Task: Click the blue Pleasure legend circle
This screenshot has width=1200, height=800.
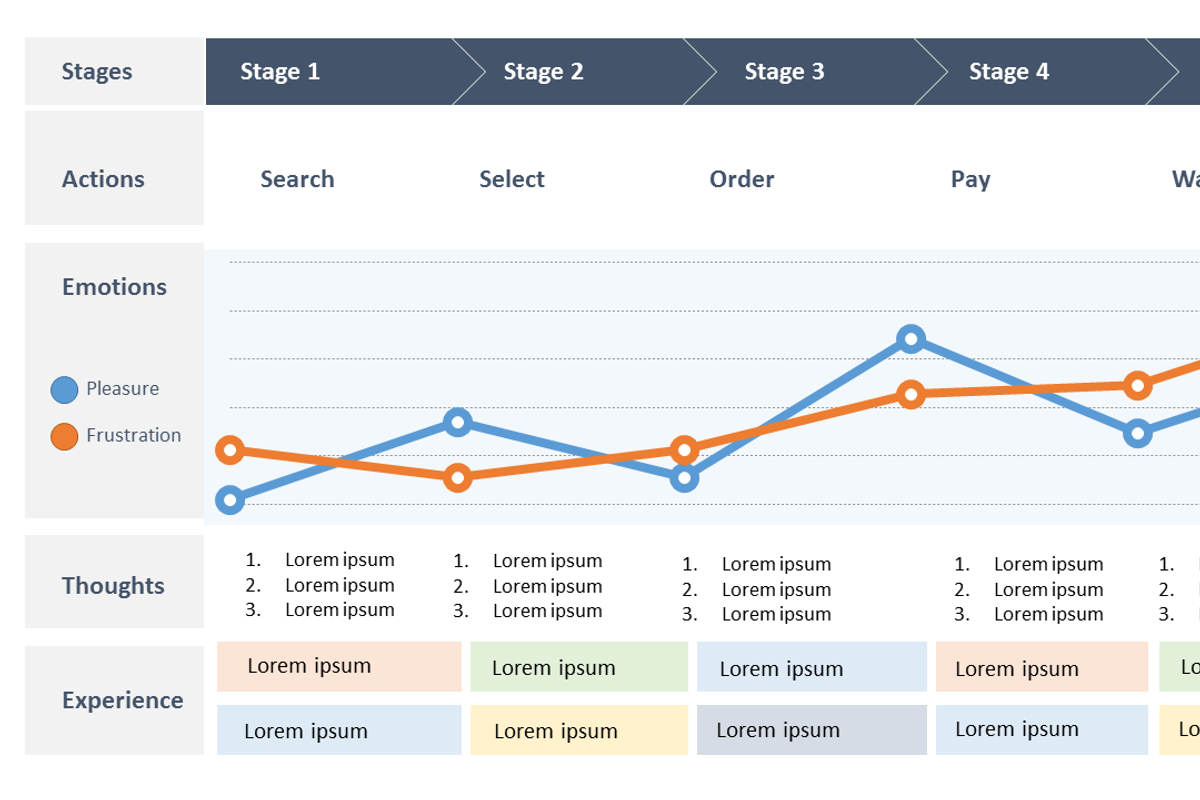Action: click(64, 390)
